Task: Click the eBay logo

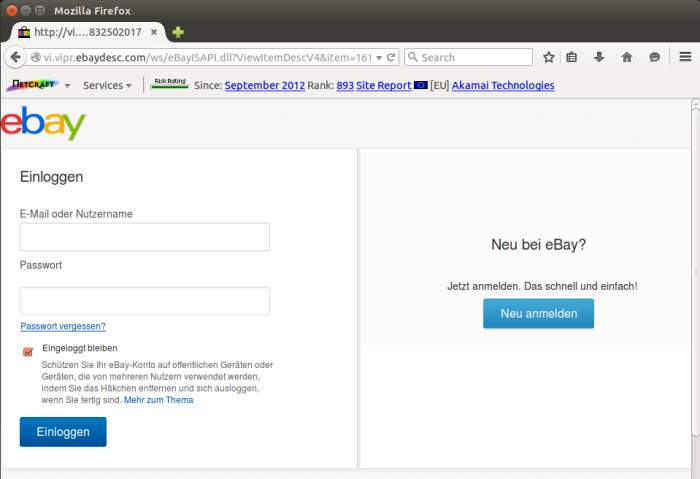Action: [43, 123]
